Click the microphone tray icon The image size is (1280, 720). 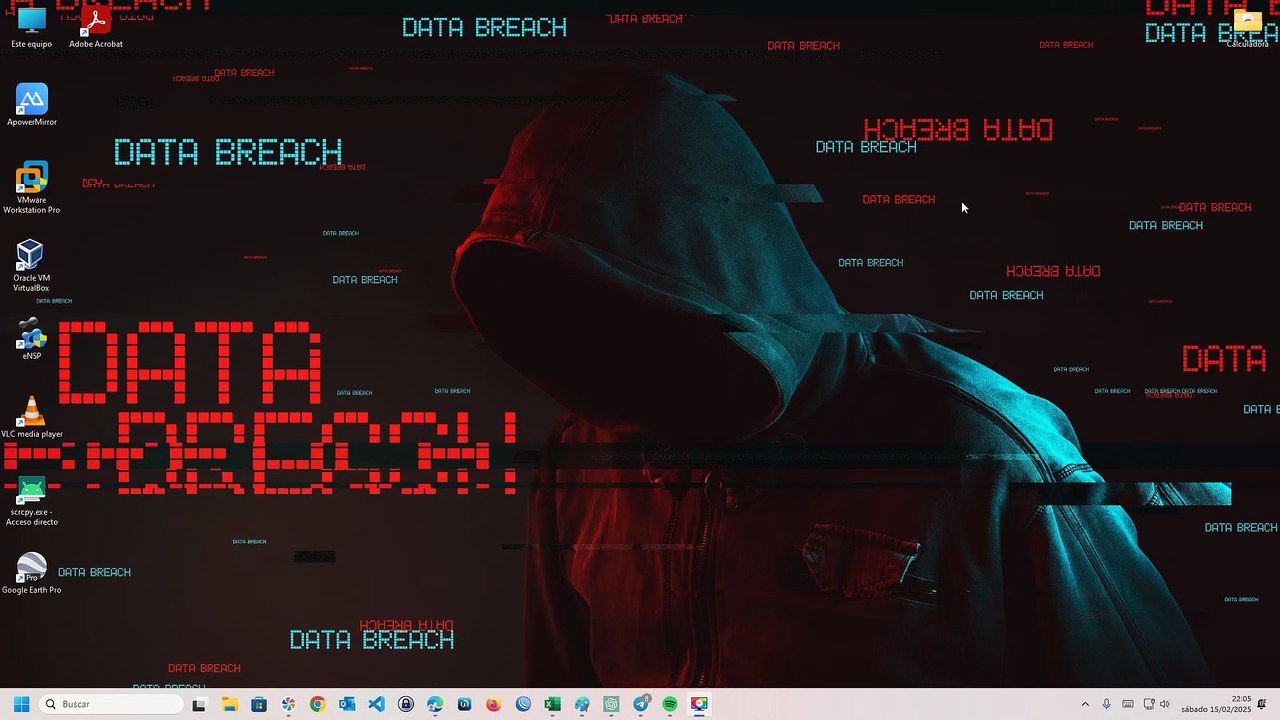click(1107, 704)
